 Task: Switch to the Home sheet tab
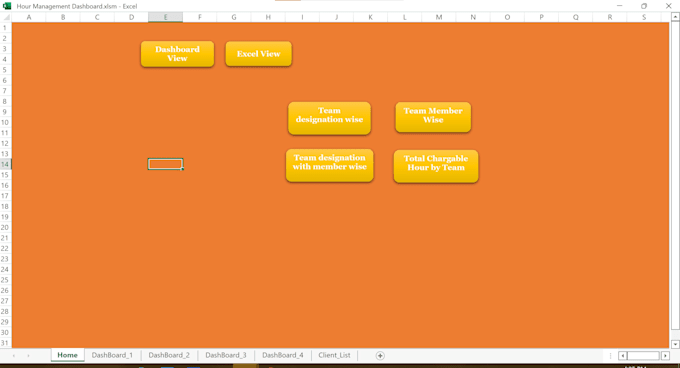[x=68, y=355]
